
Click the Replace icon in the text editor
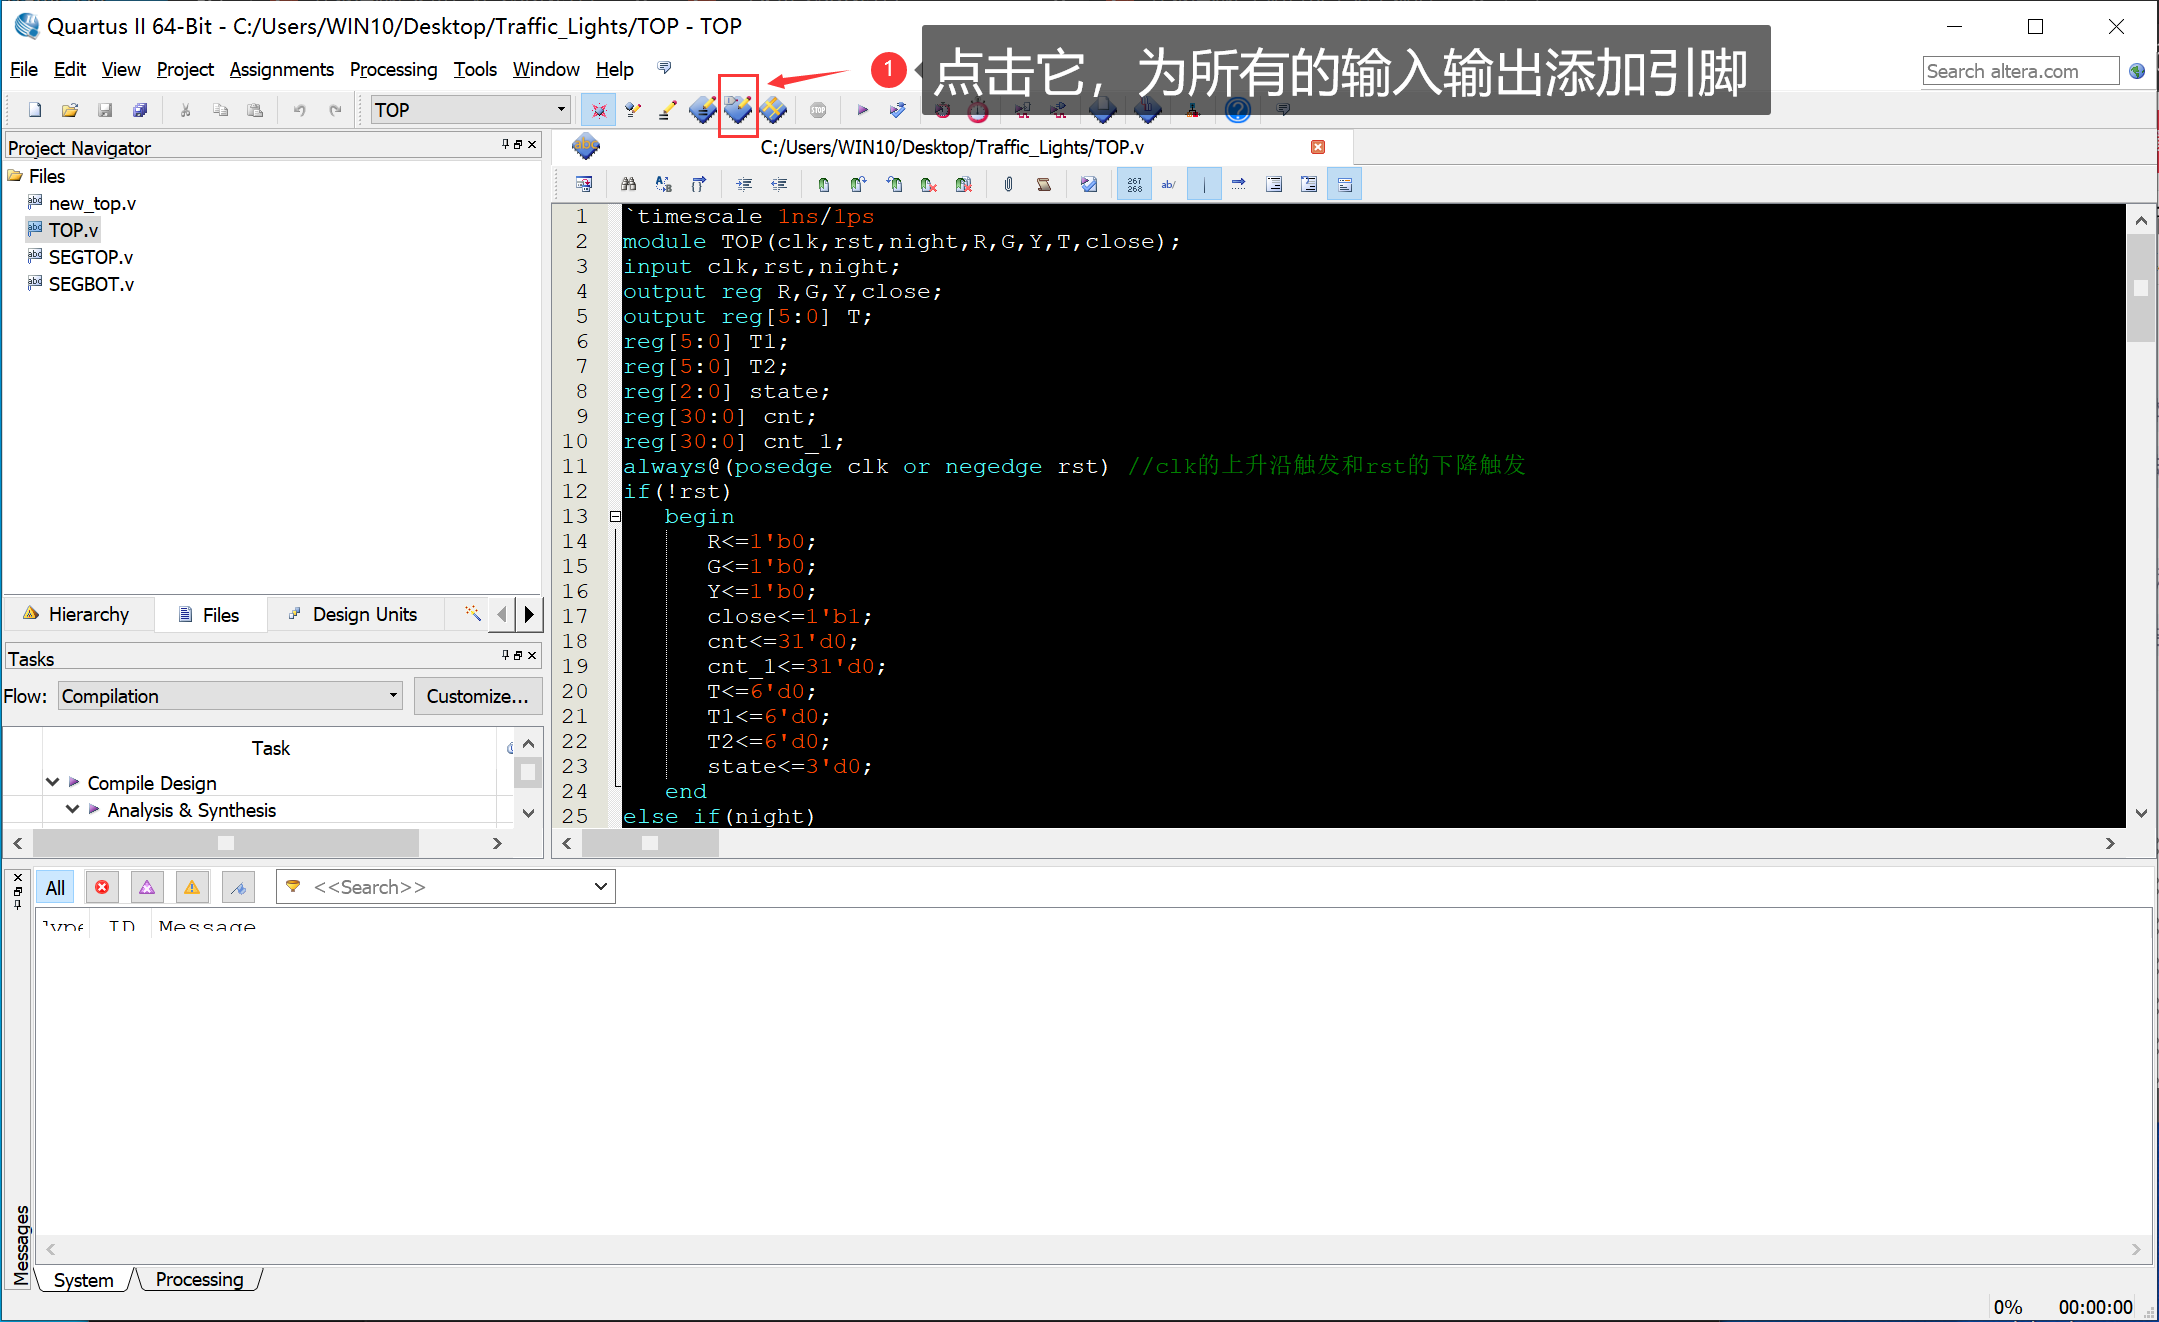point(661,183)
